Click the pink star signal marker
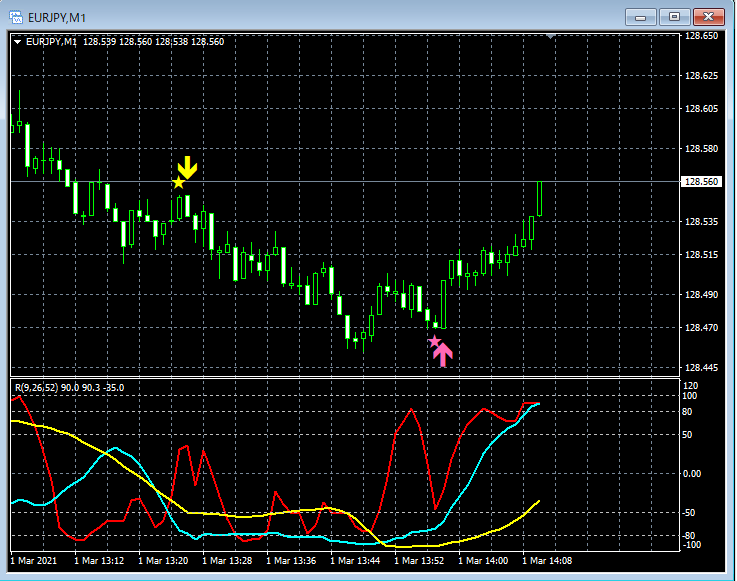Screen dimensions: 737x581 click(x=434, y=341)
